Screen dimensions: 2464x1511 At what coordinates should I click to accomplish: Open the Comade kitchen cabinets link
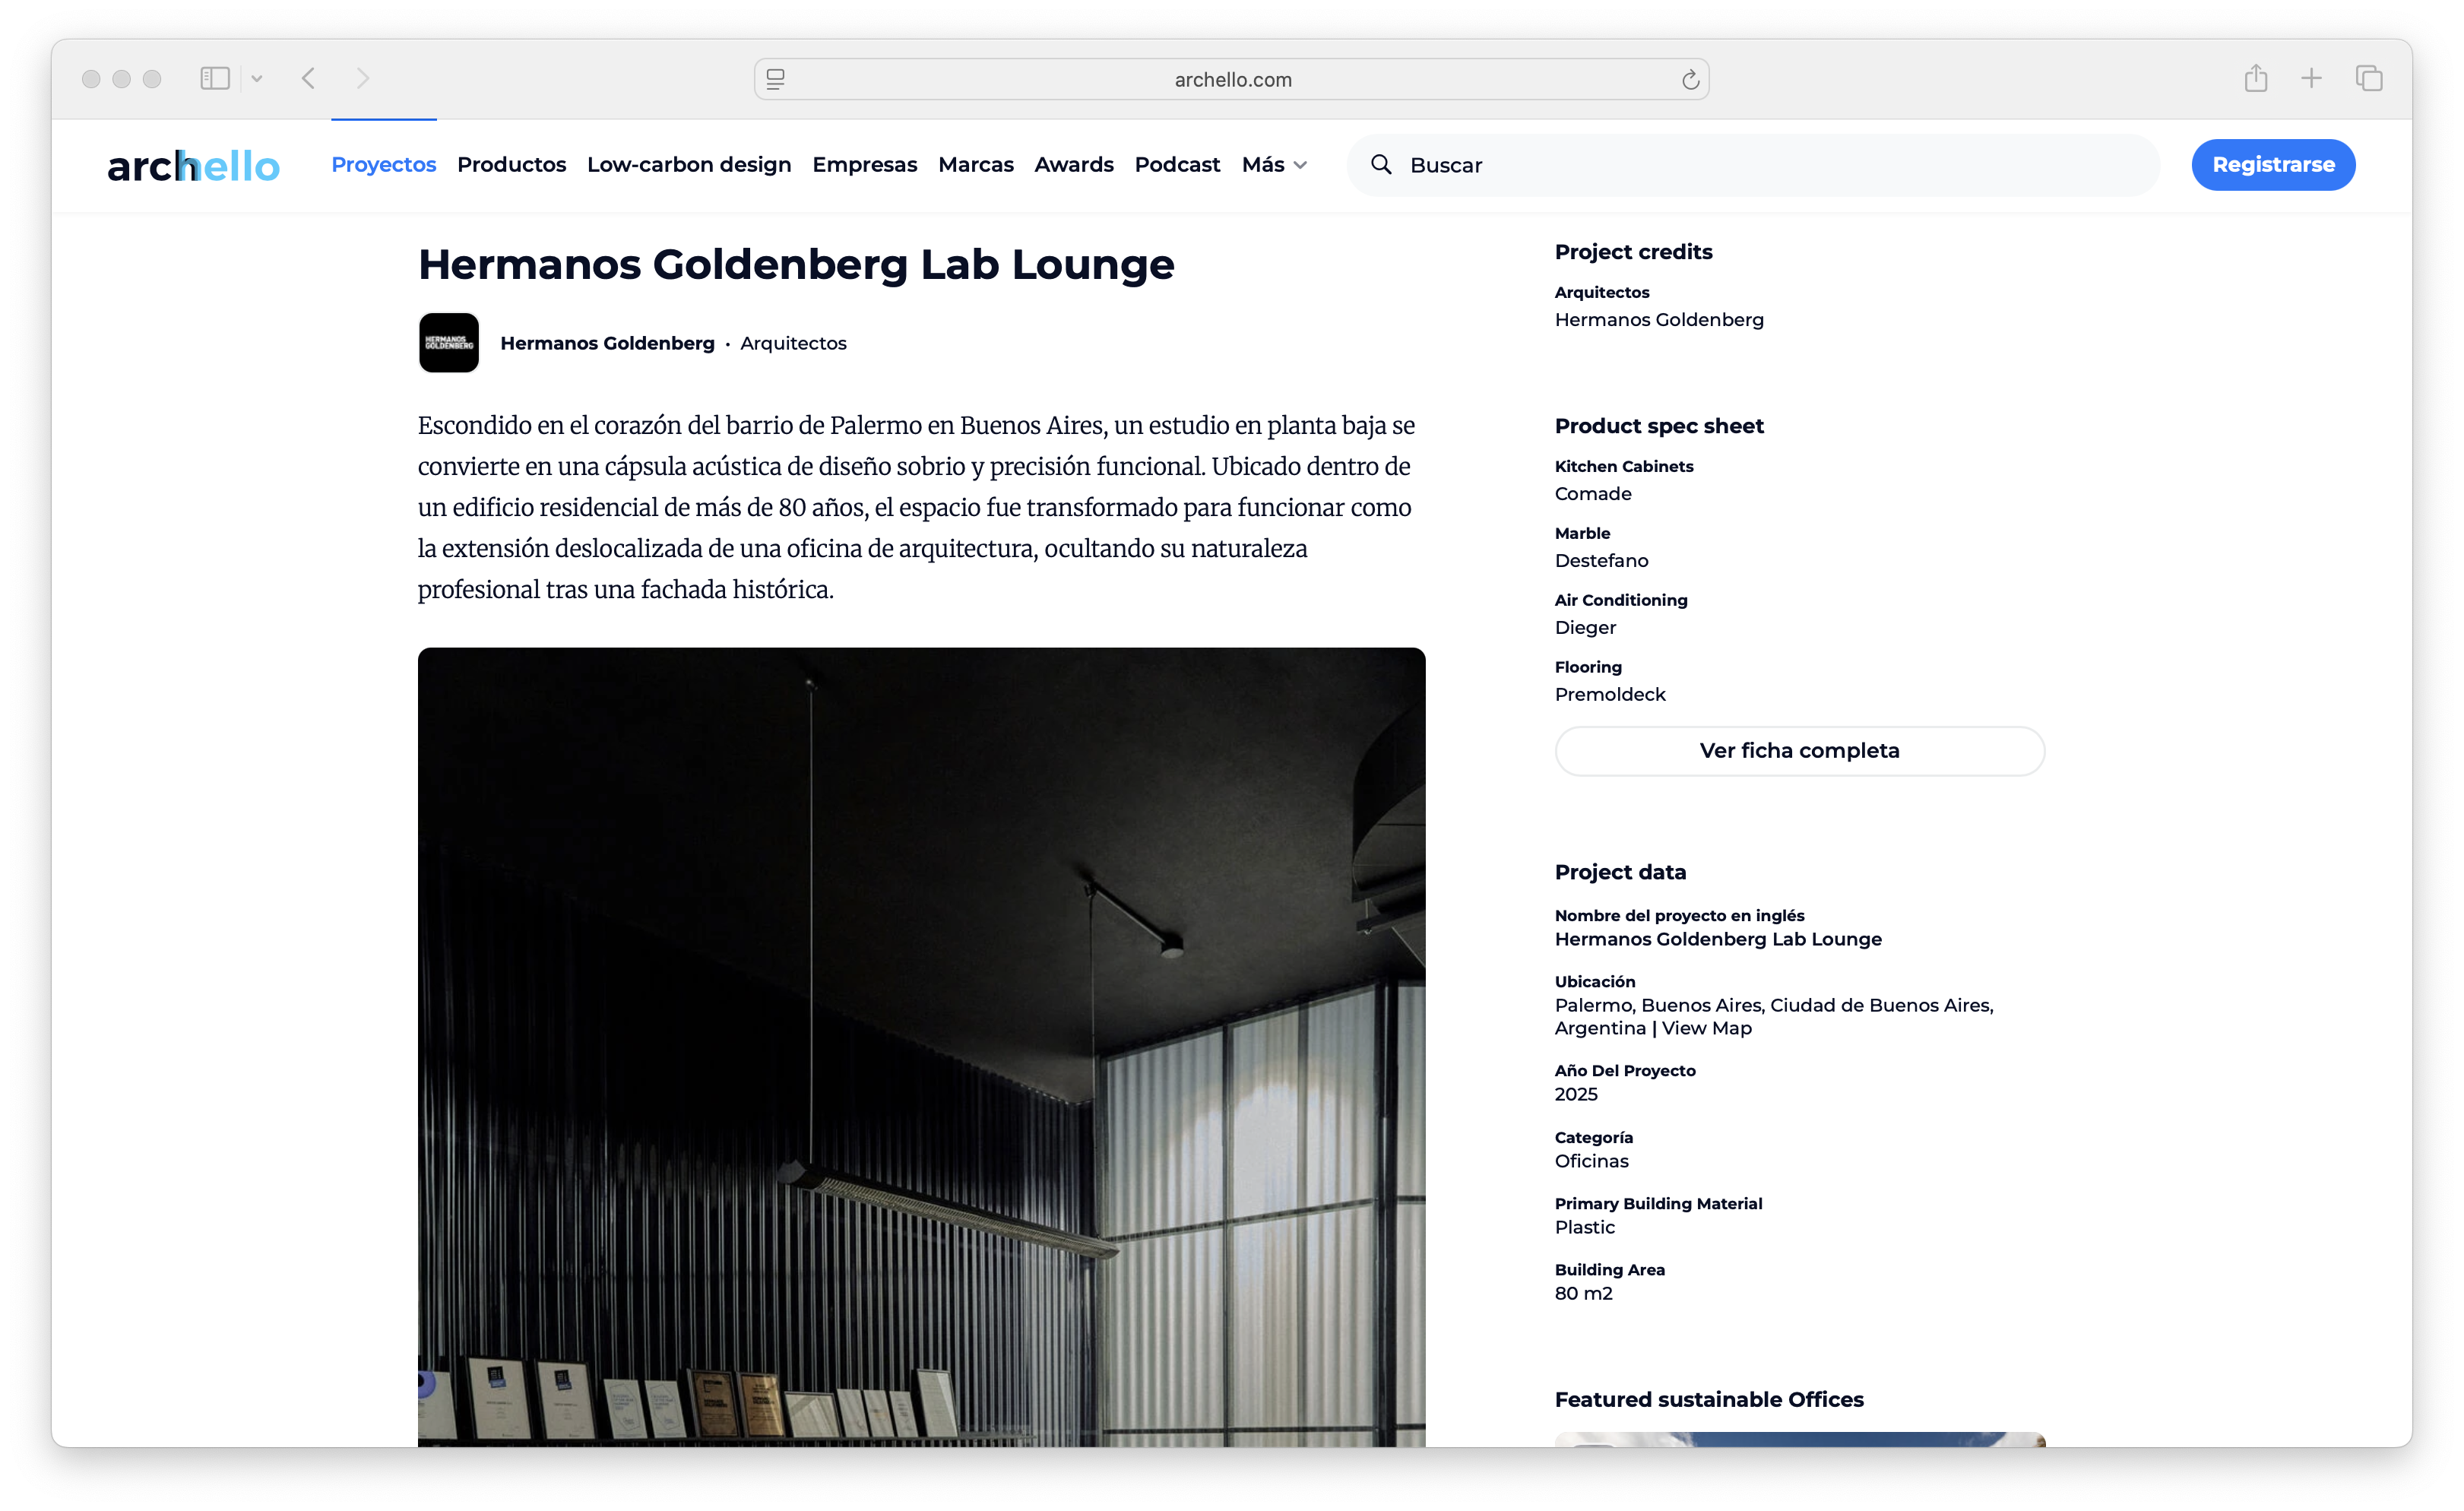click(x=1592, y=494)
